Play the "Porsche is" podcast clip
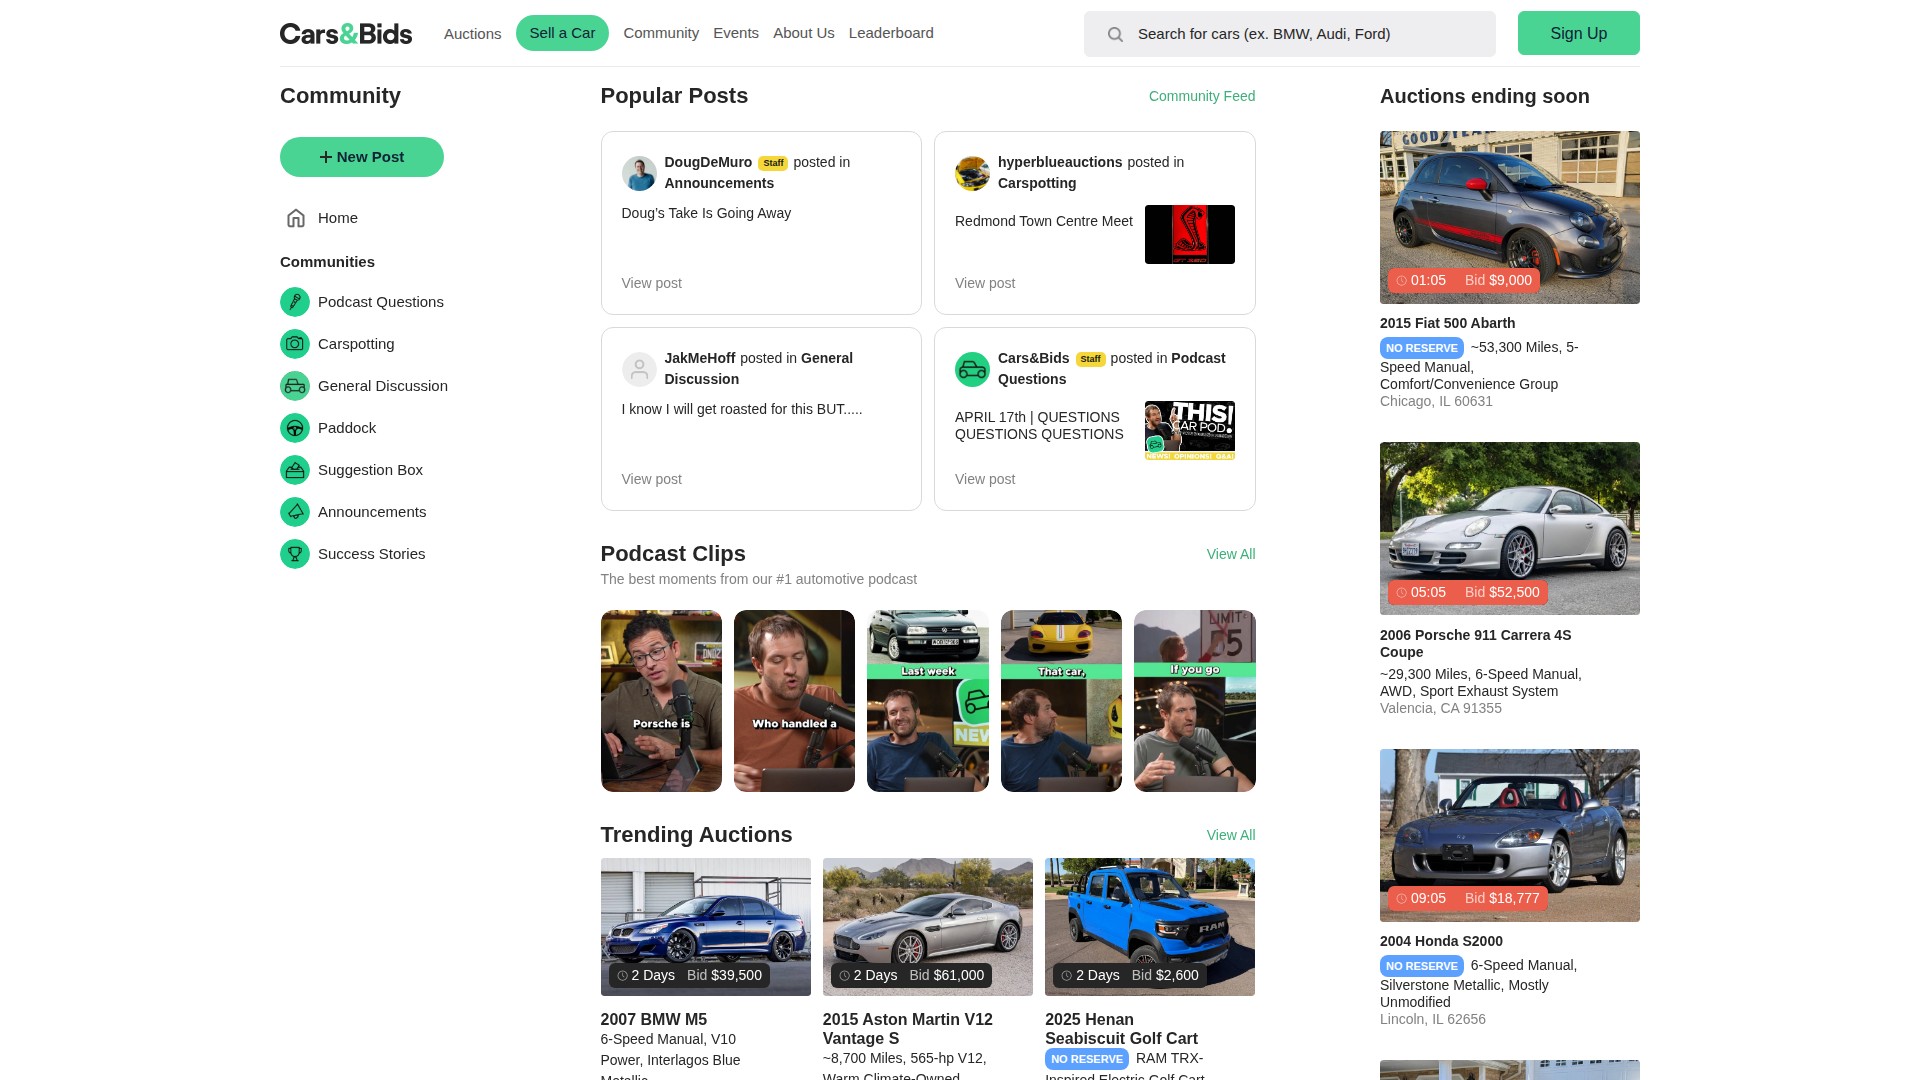The height and width of the screenshot is (1080, 1920). click(661, 701)
